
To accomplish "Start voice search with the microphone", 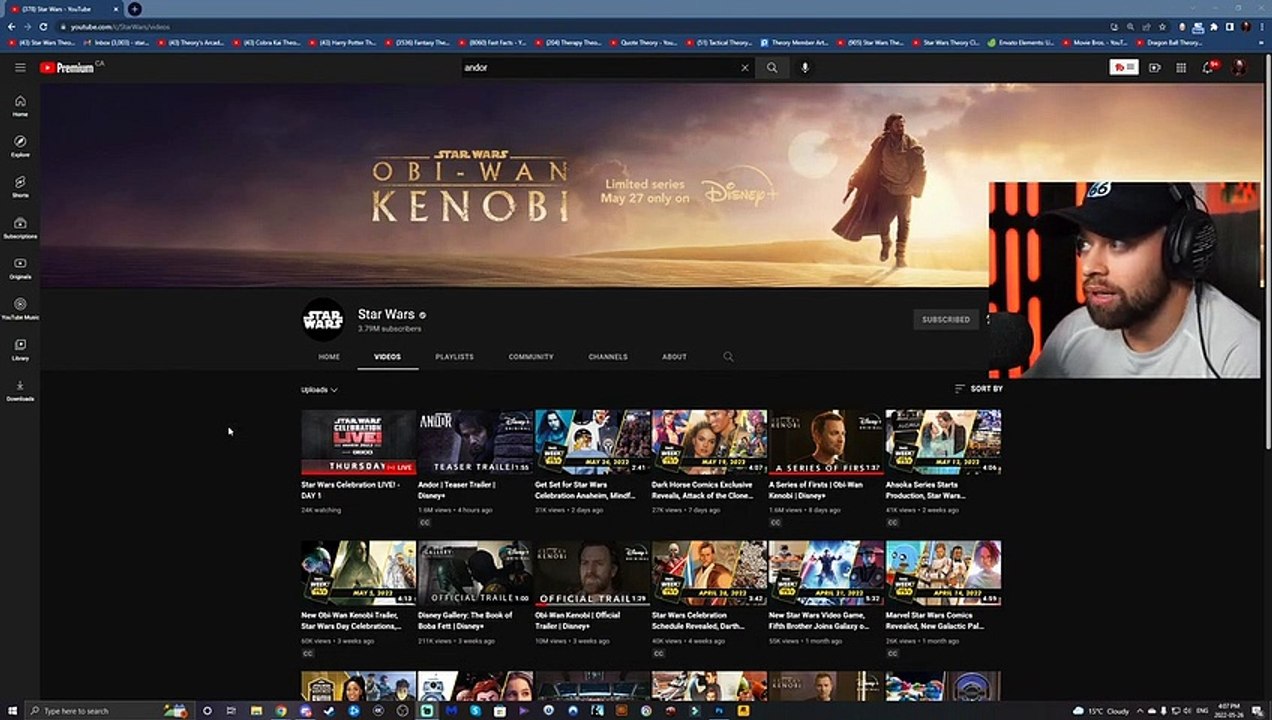I will click(805, 67).
